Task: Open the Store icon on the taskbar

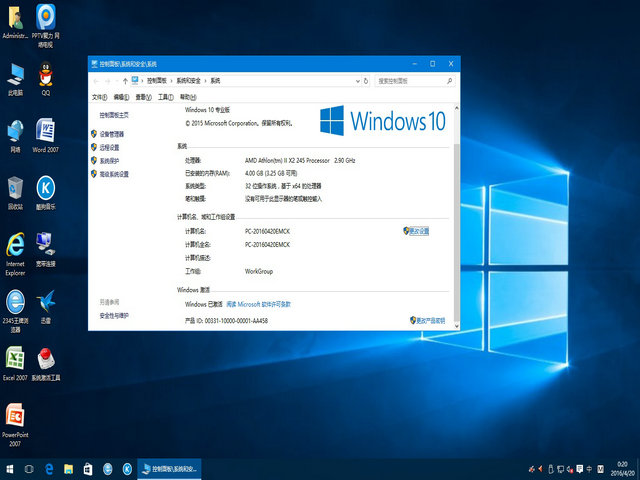Action: click(x=88, y=469)
